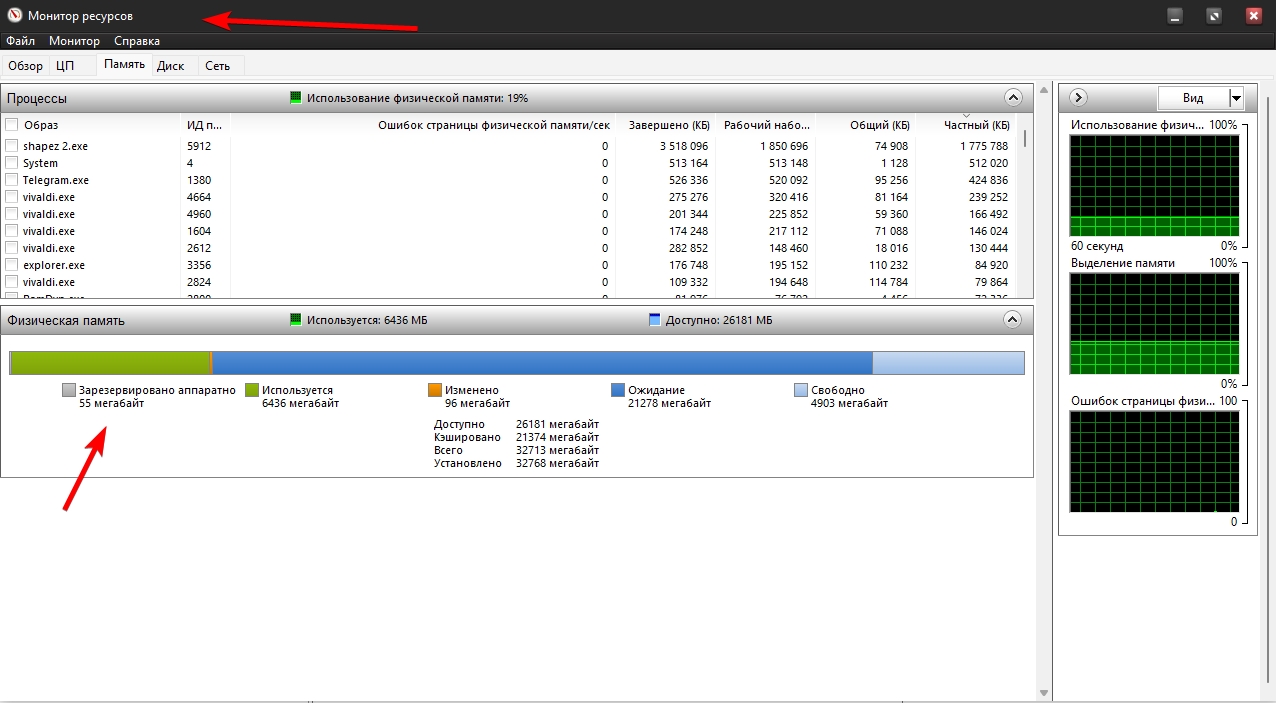Click the main pane scroll down arrow
Viewport: 1276px width, 703px height.
[x=1044, y=693]
